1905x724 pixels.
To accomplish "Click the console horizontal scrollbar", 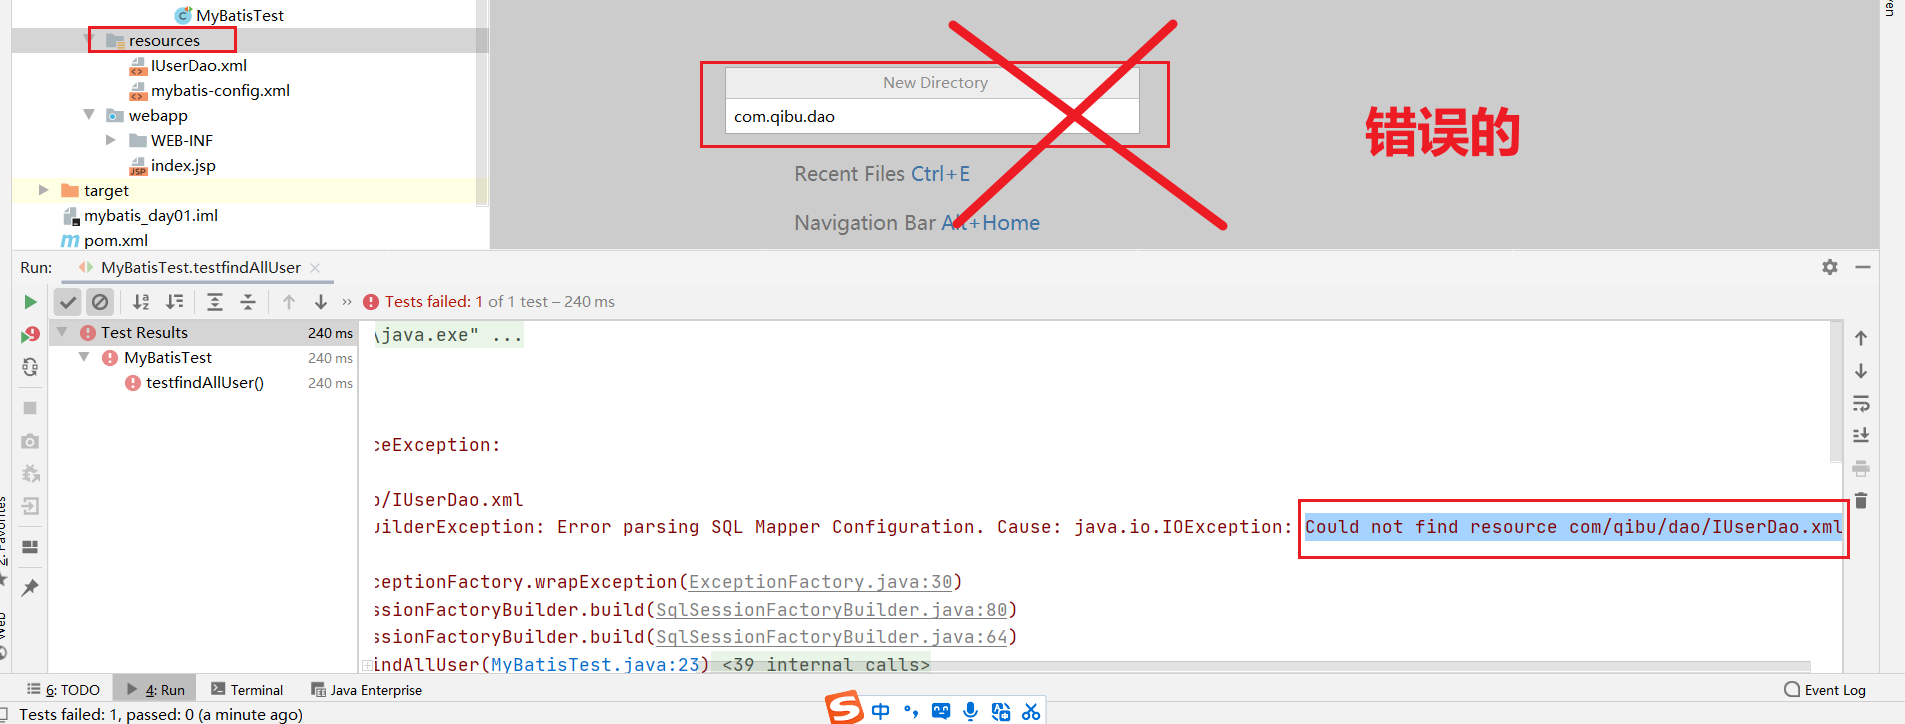I will [1090, 666].
